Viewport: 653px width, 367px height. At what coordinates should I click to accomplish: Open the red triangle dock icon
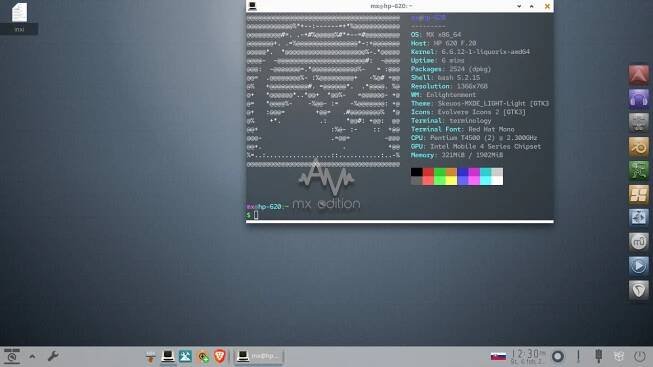click(x=638, y=75)
